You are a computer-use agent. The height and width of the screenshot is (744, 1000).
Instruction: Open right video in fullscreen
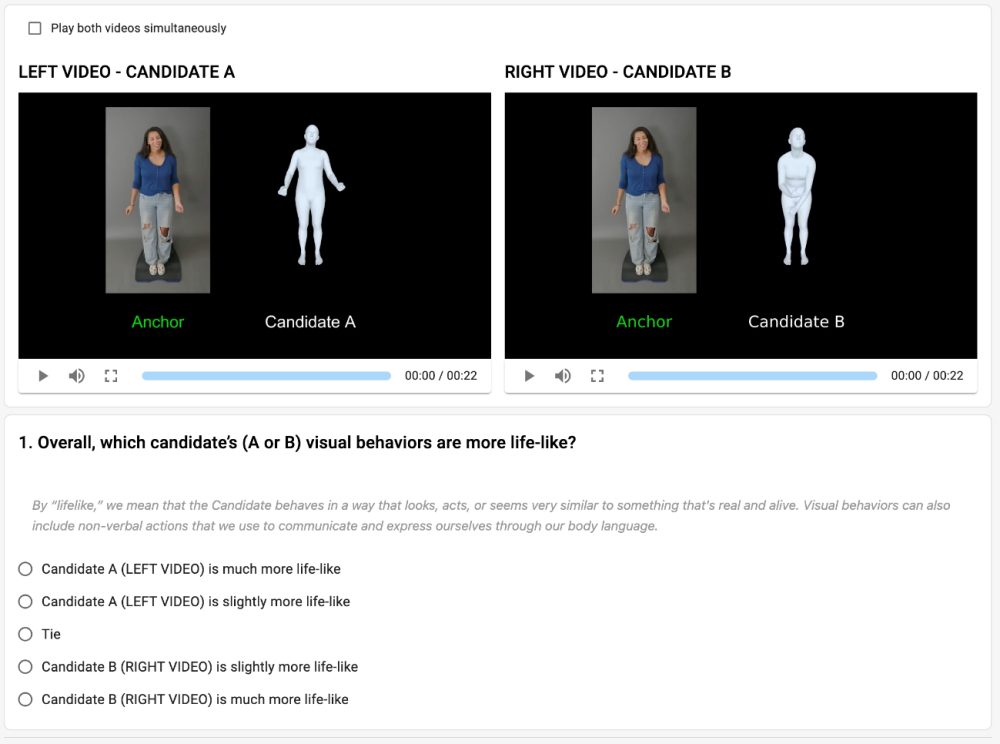point(597,376)
